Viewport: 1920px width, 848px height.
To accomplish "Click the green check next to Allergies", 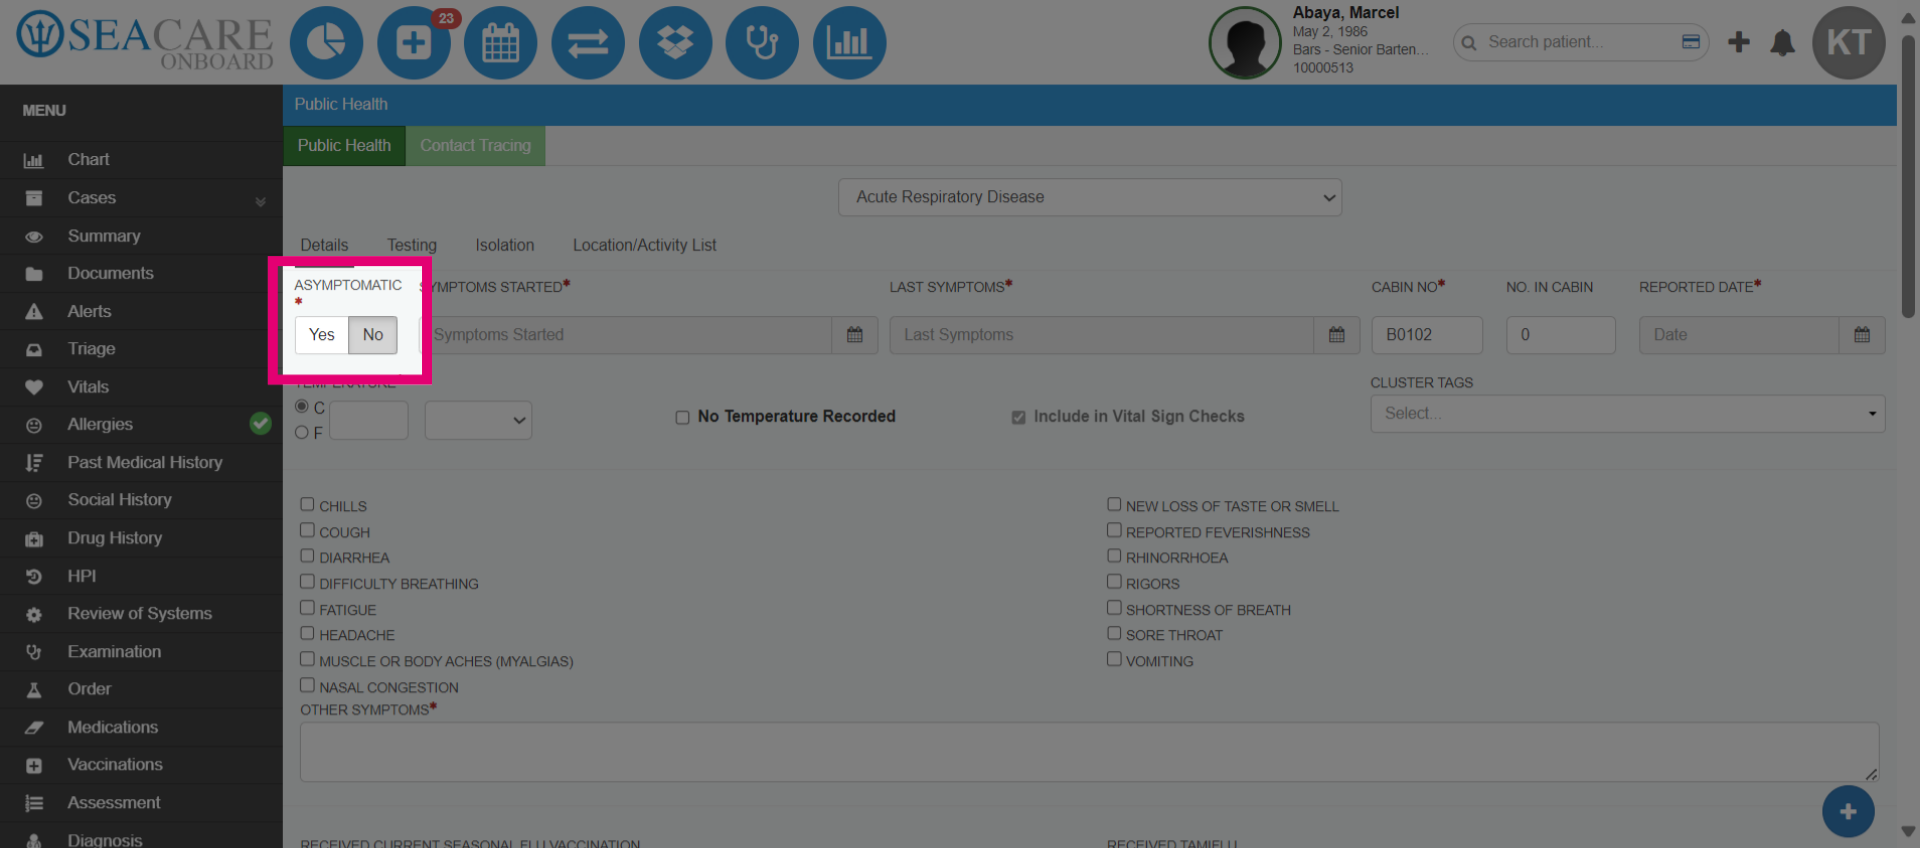I will point(261,424).
